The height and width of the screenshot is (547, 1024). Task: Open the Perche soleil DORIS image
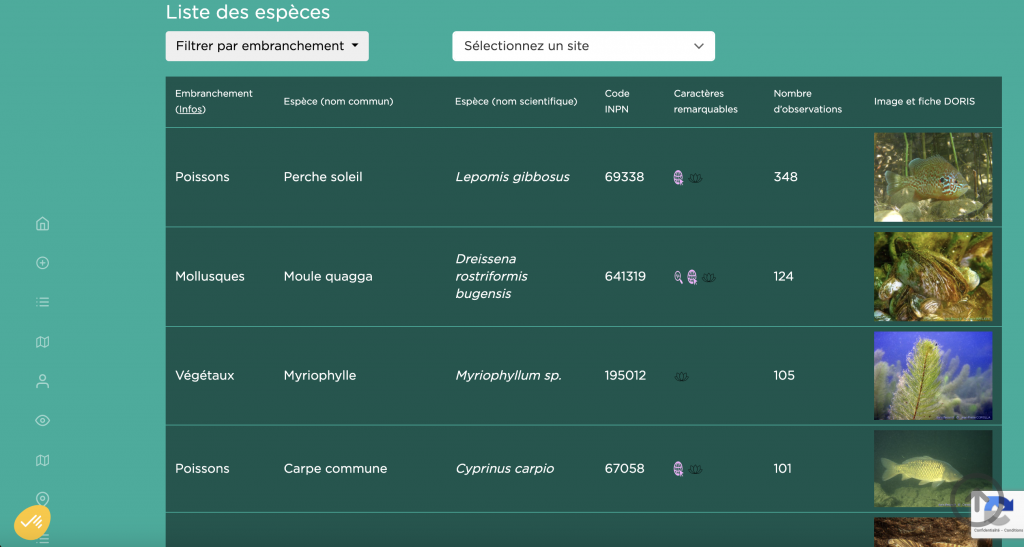click(932, 177)
